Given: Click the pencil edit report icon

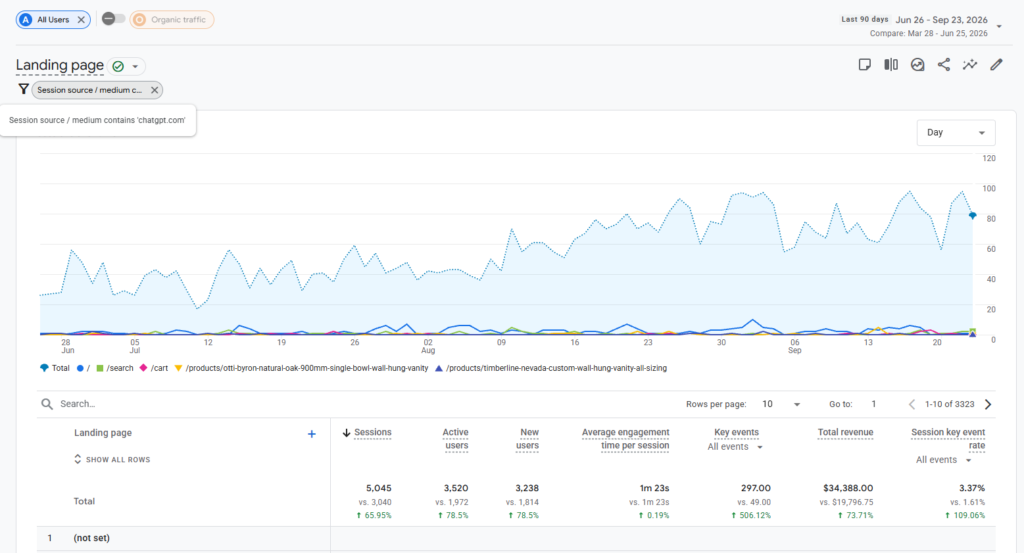Looking at the screenshot, I should [996, 65].
